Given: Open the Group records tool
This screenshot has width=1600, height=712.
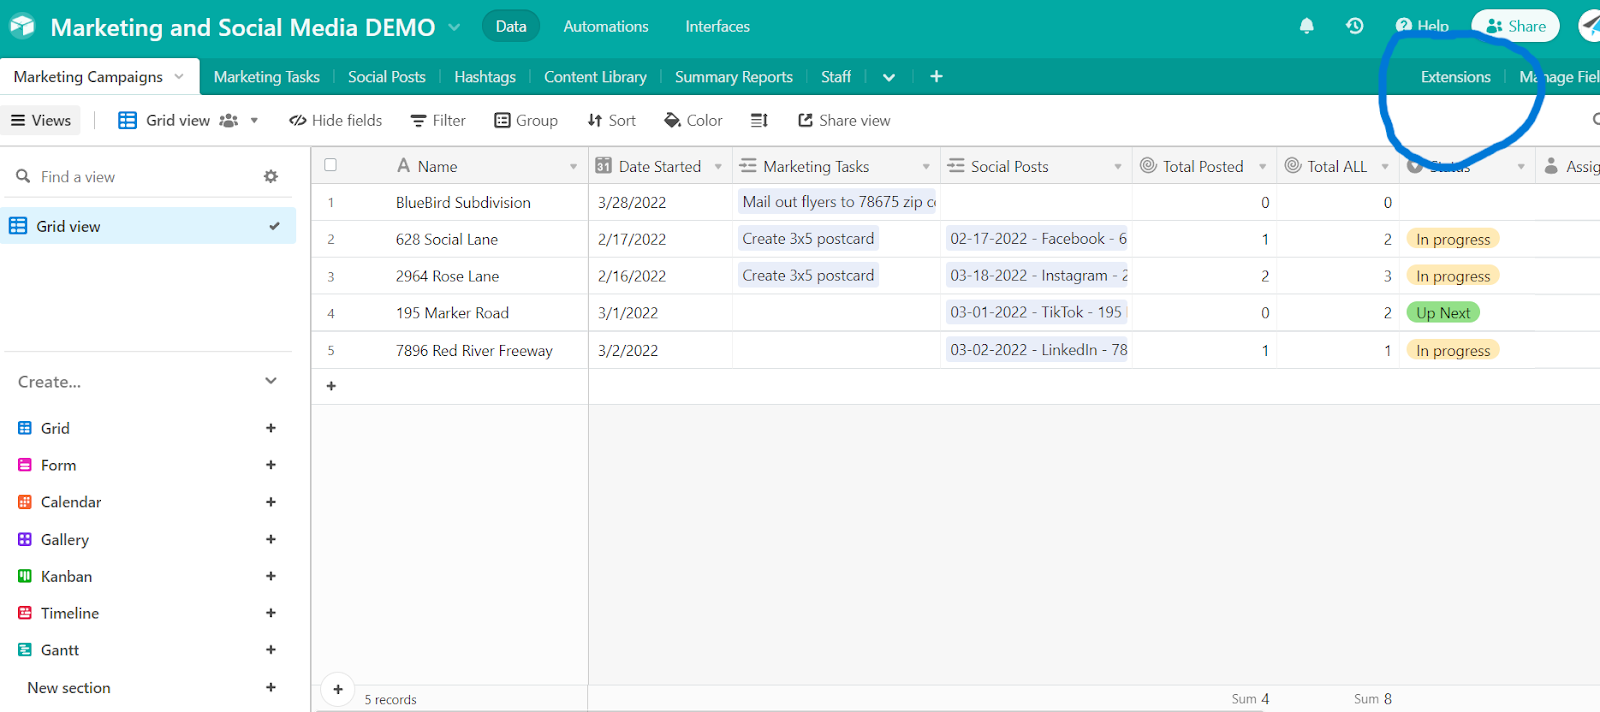Looking at the screenshot, I should click(x=526, y=120).
